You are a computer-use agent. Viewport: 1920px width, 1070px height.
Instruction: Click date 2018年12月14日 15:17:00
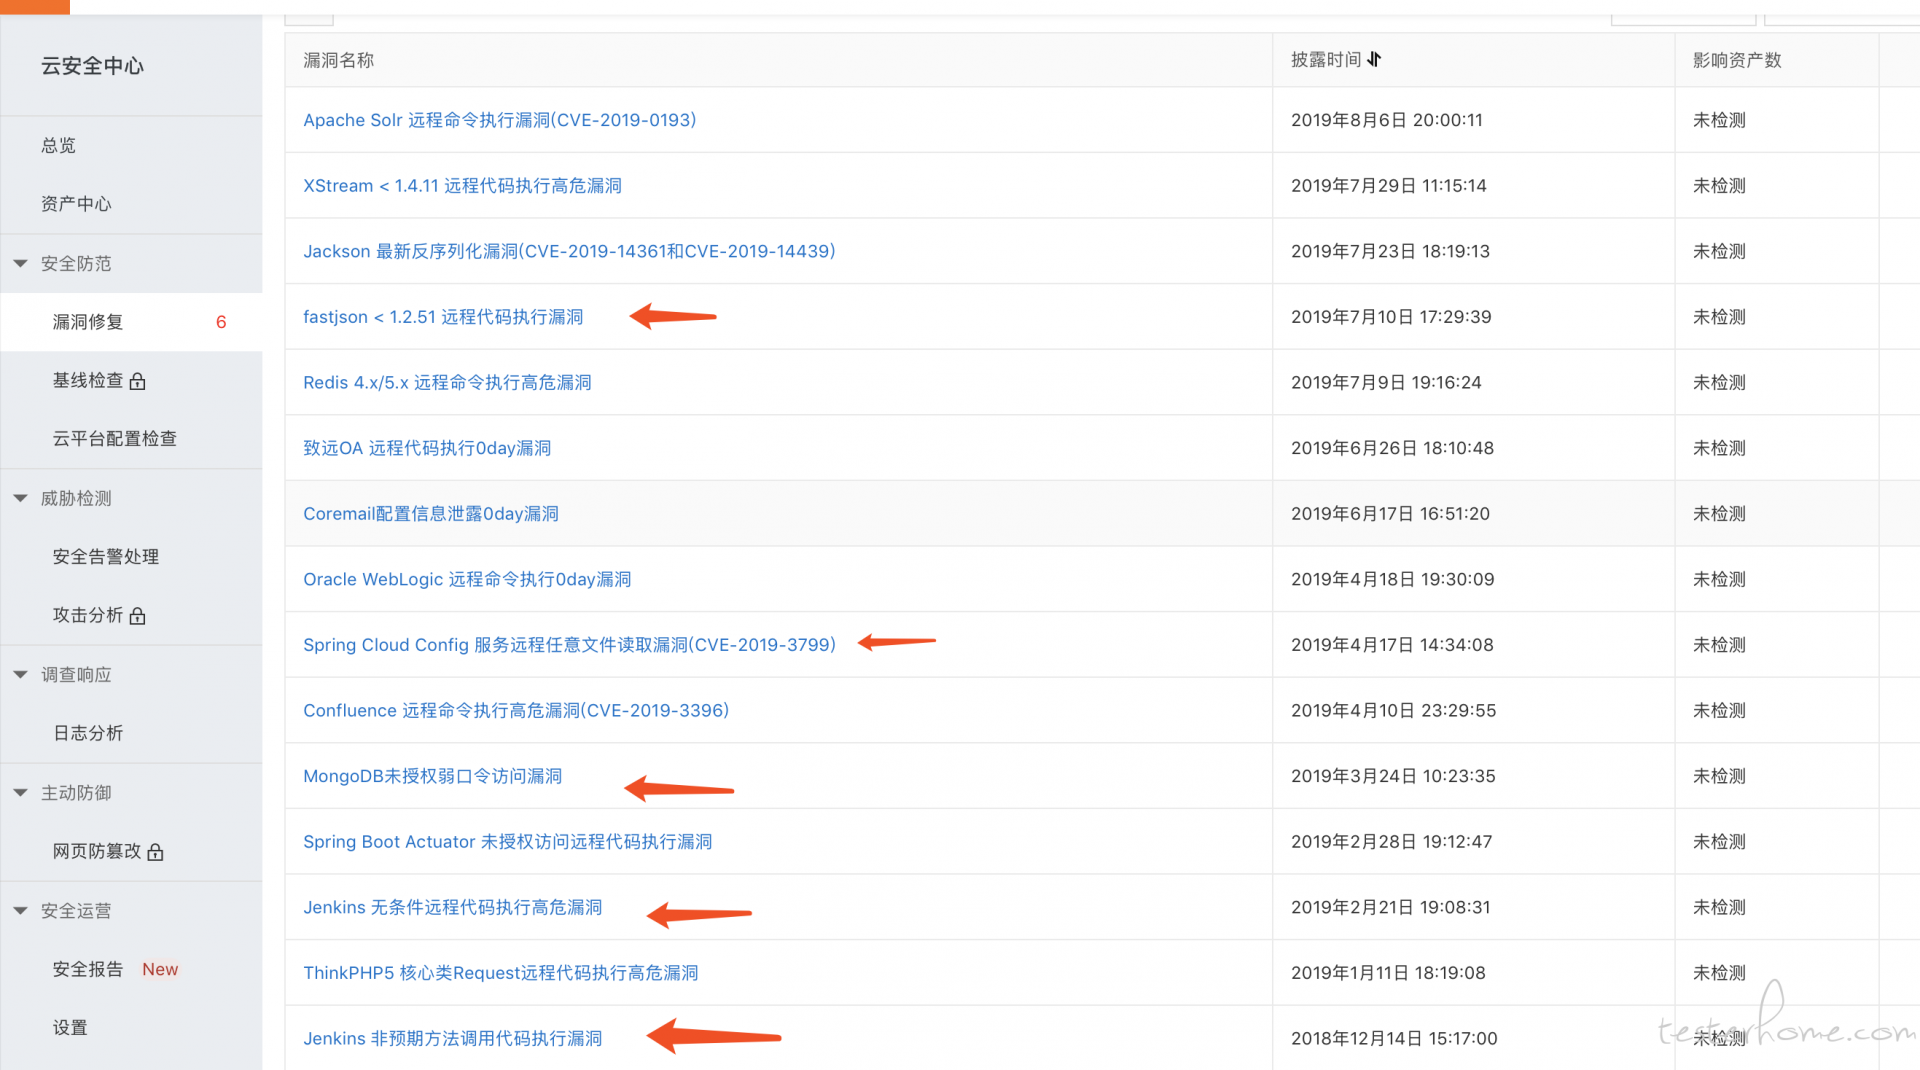pyautogui.click(x=1394, y=1039)
